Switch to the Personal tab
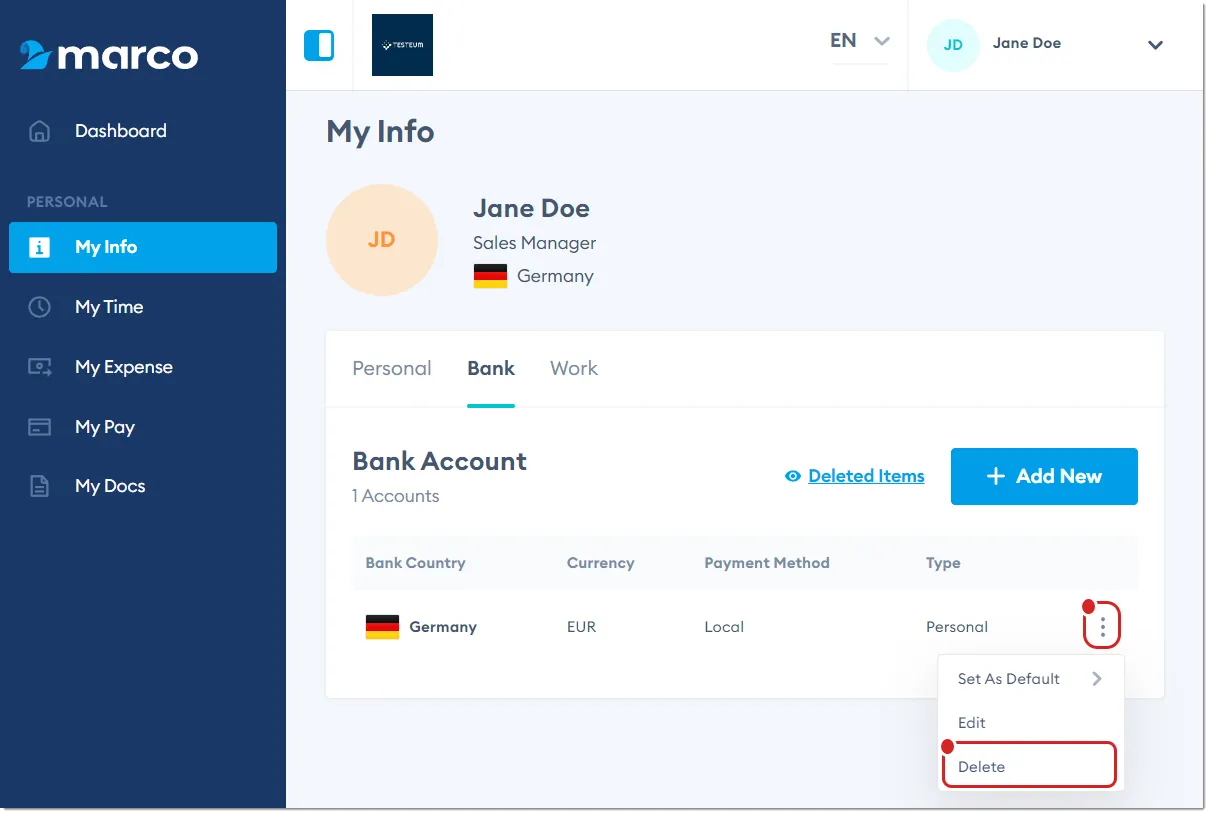 [x=392, y=369]
